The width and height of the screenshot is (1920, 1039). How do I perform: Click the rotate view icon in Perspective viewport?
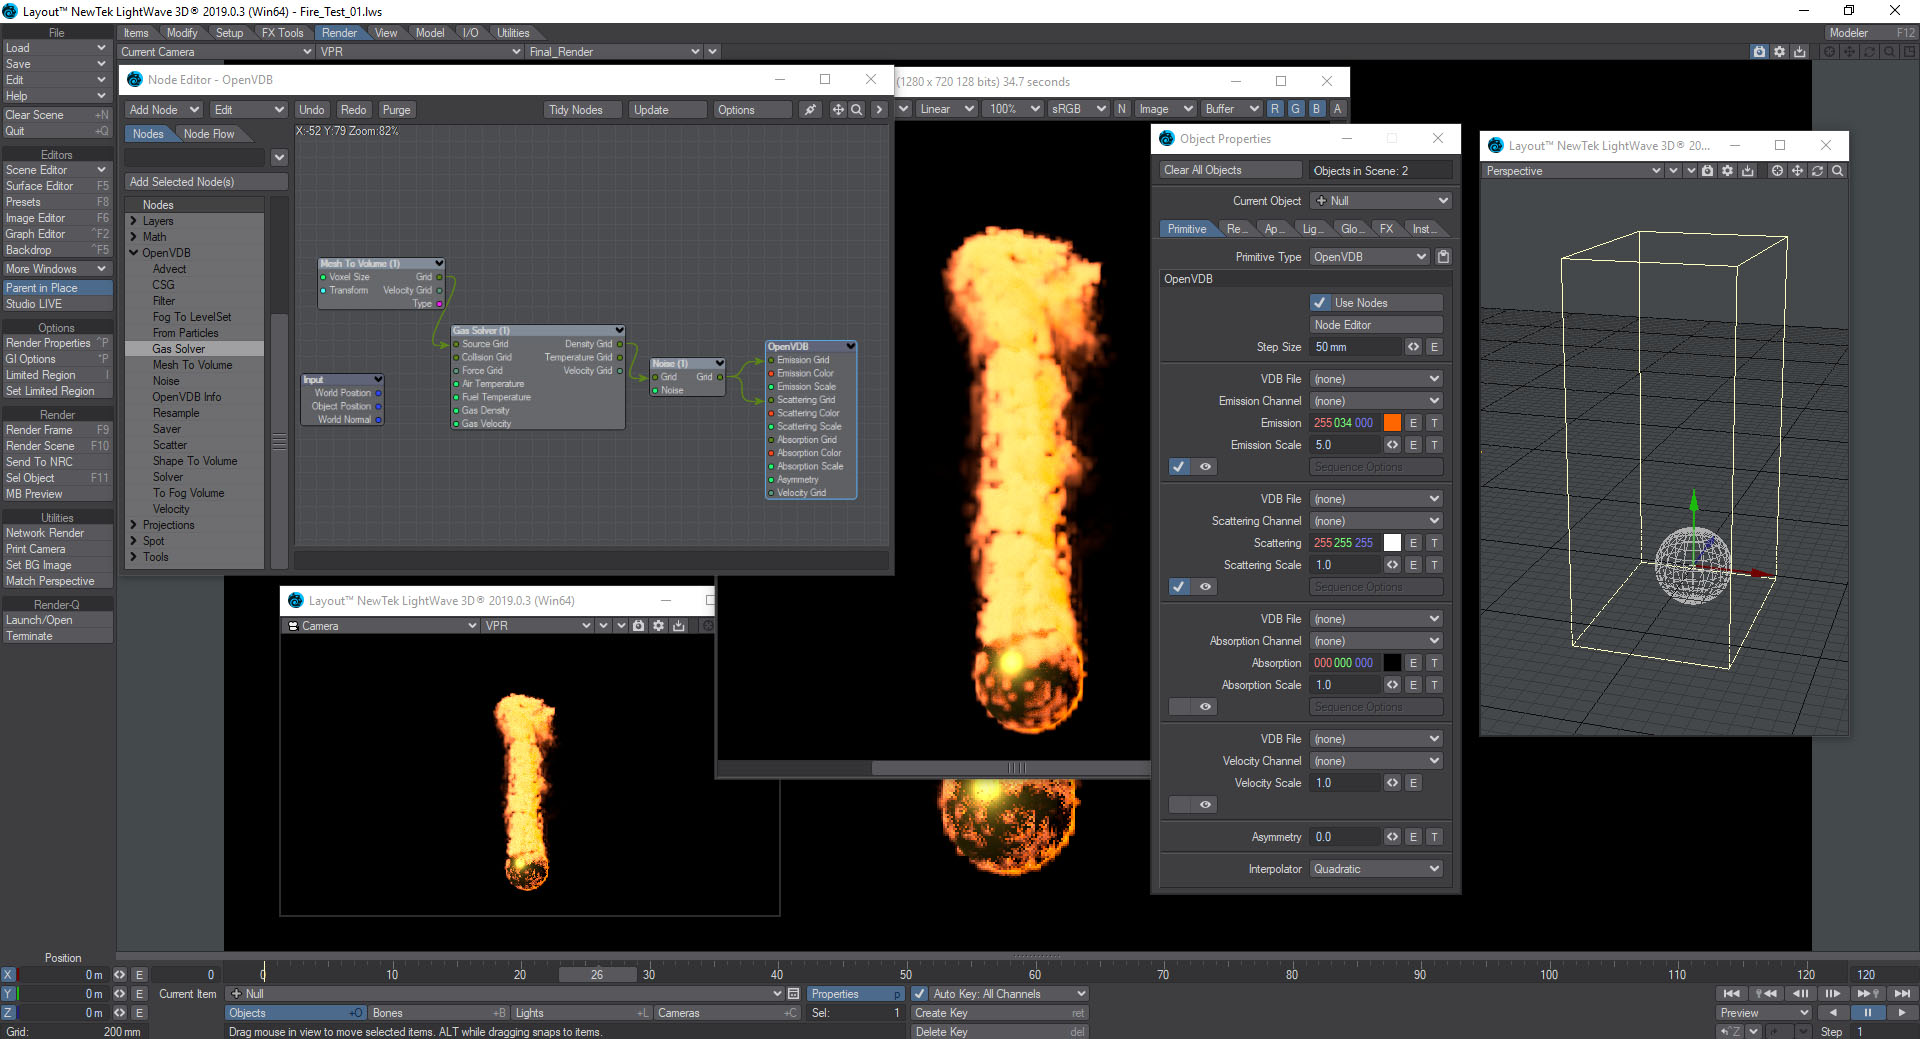pyautogui.click(x=1817, y=171)
